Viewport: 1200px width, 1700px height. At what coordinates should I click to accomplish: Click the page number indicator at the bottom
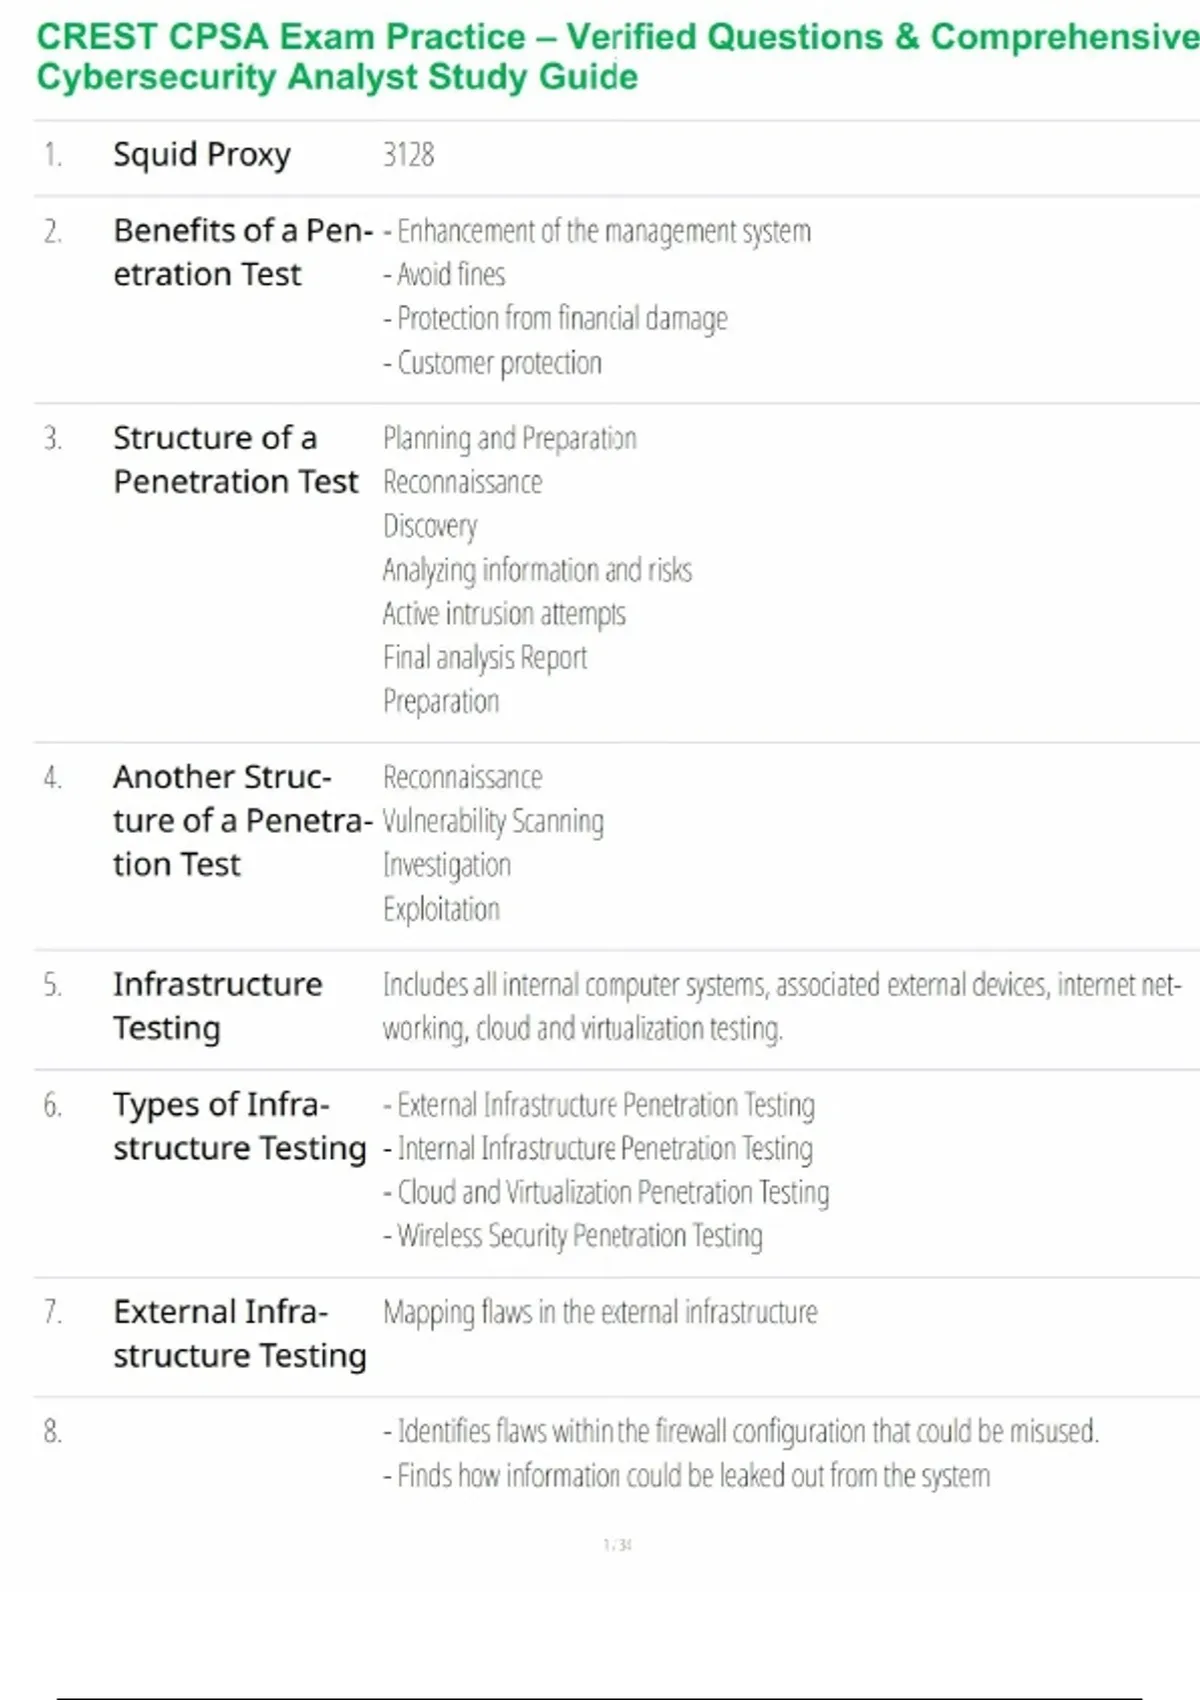[617, 1545]
